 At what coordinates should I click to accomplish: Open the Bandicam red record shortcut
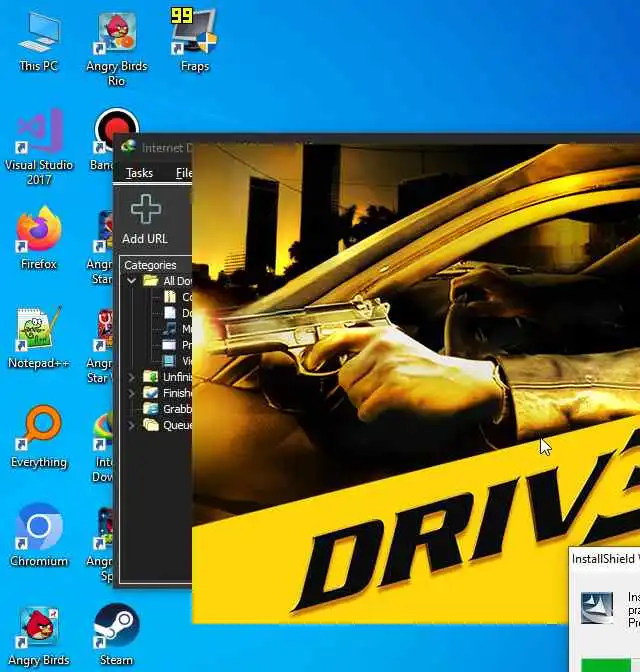105,139
